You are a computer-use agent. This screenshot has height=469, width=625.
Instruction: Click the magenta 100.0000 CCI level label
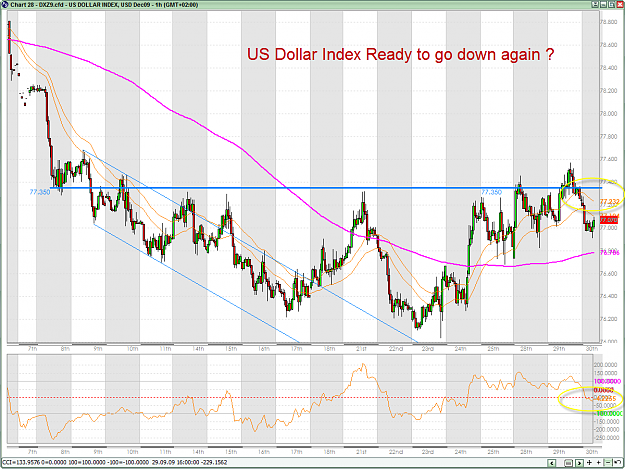[607, 381]
